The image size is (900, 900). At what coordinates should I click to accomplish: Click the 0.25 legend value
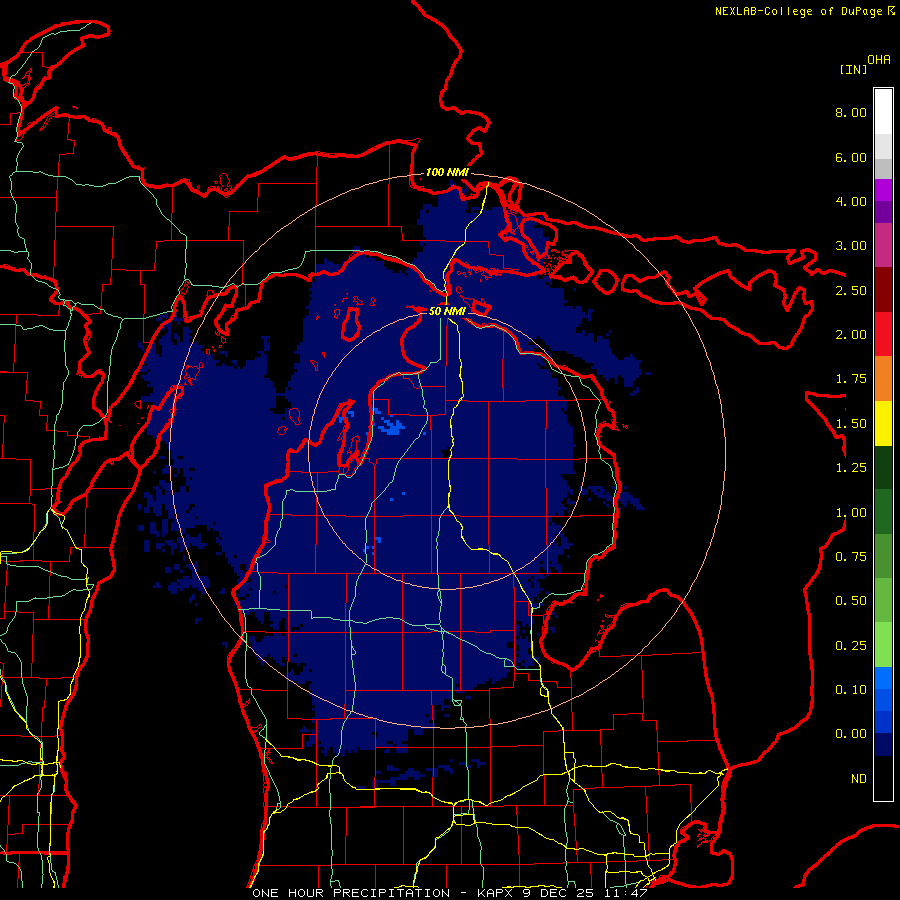[x=851, y=646]
